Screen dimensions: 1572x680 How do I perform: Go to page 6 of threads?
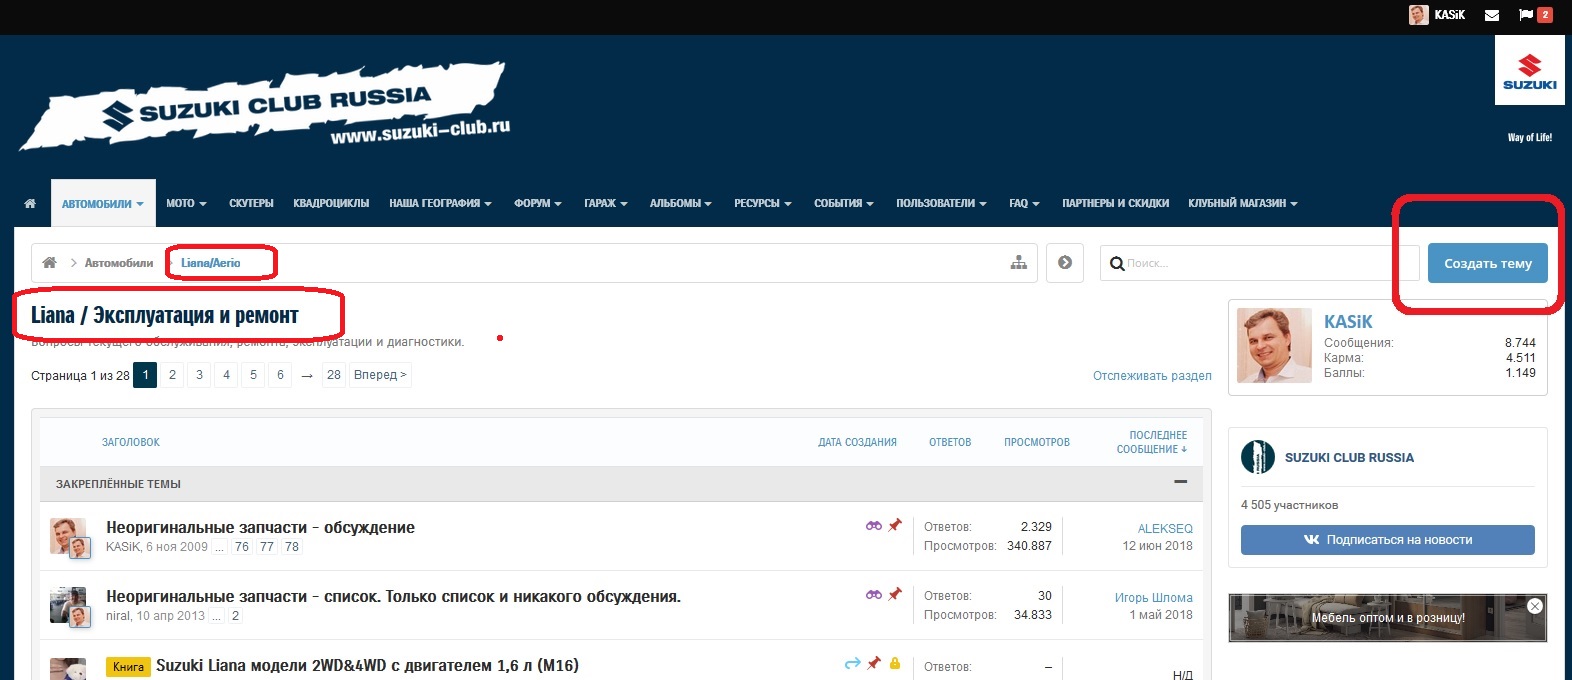pyautogui.click(x=280, y=375)
